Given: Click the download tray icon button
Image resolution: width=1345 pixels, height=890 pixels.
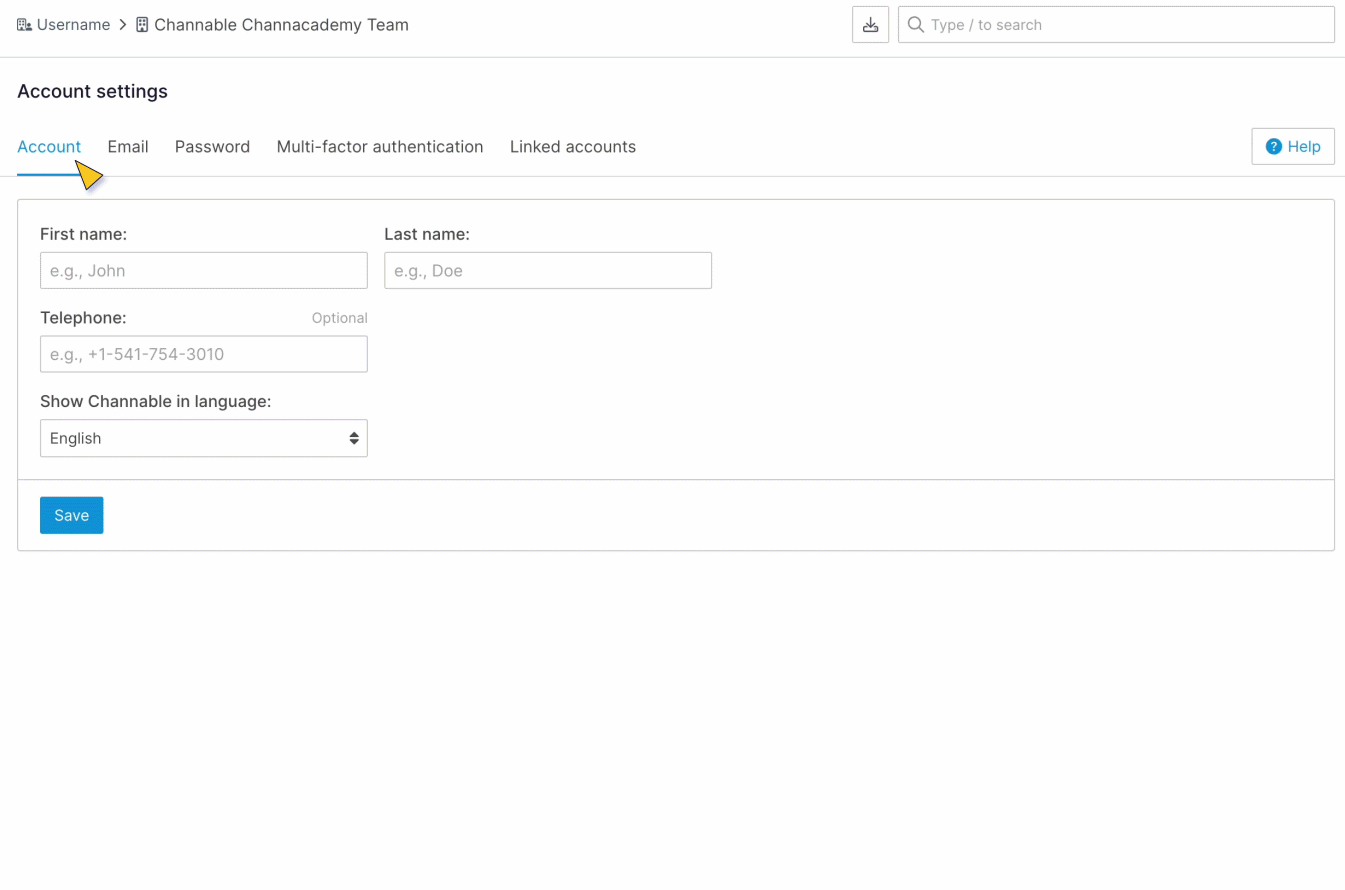Looking at the screenshot, I should tap(870, 25).
